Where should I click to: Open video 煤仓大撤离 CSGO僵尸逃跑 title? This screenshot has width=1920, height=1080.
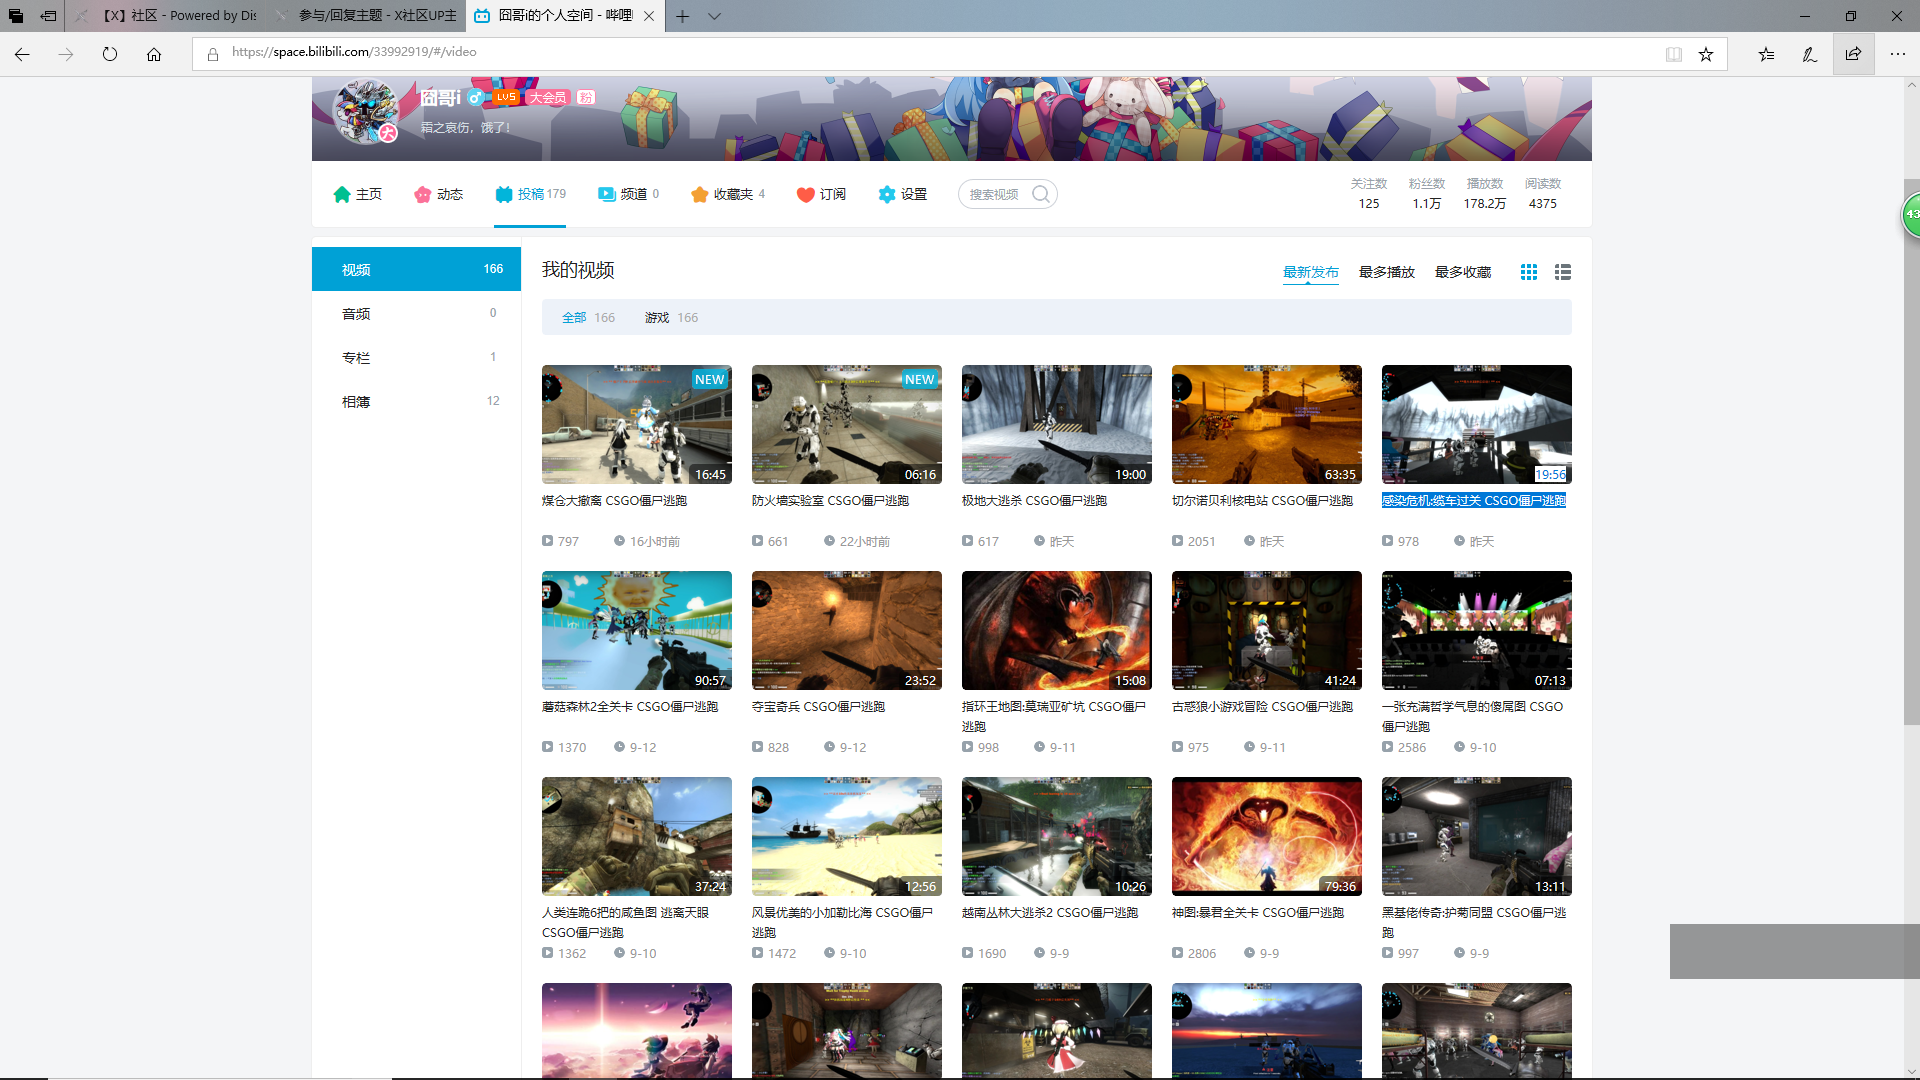(x=614, y=501)
